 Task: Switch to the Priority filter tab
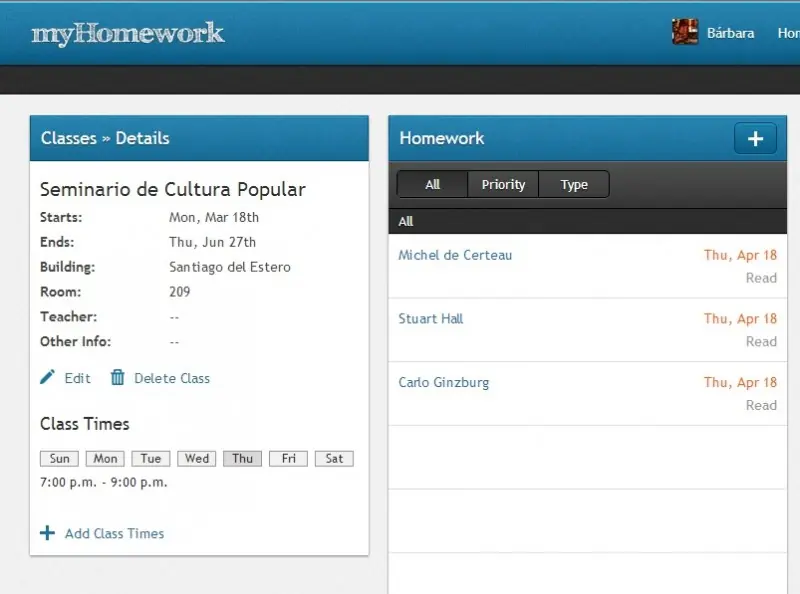pos(503,185)
